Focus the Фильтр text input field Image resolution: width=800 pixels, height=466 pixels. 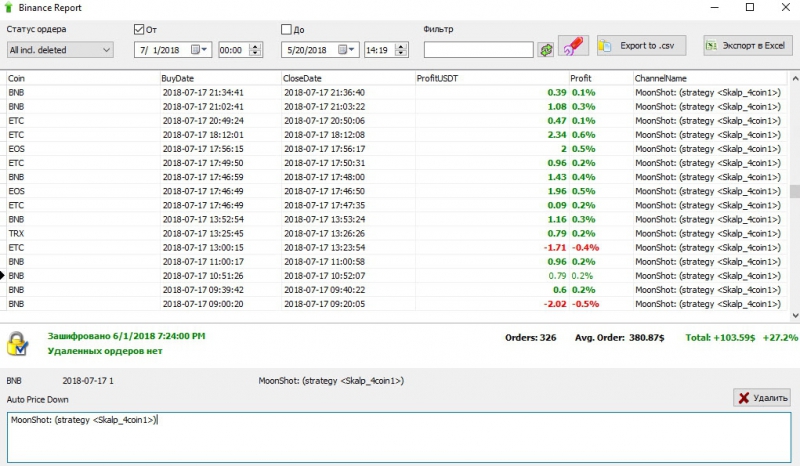479,50
